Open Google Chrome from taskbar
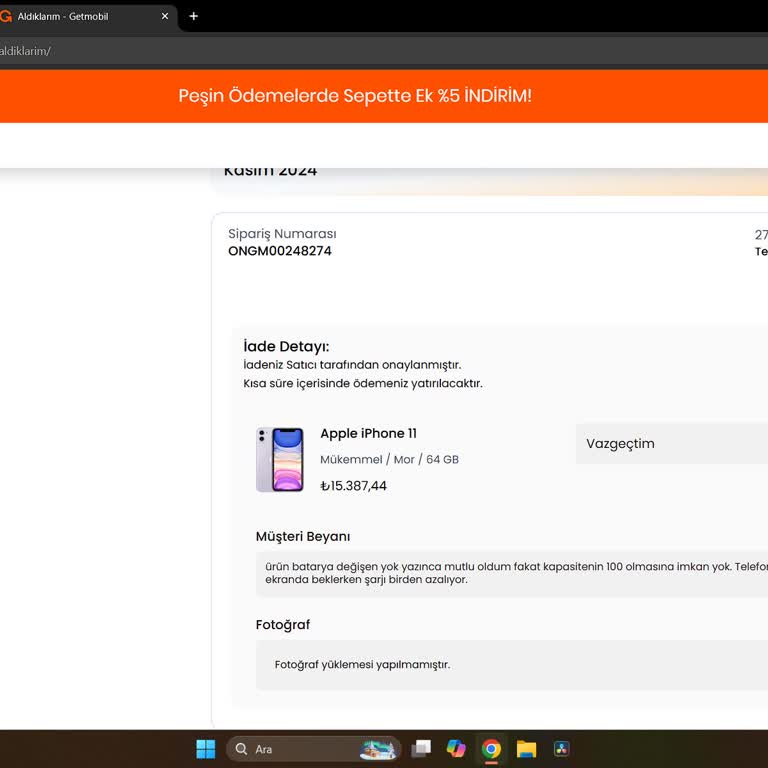 (491, 749)
